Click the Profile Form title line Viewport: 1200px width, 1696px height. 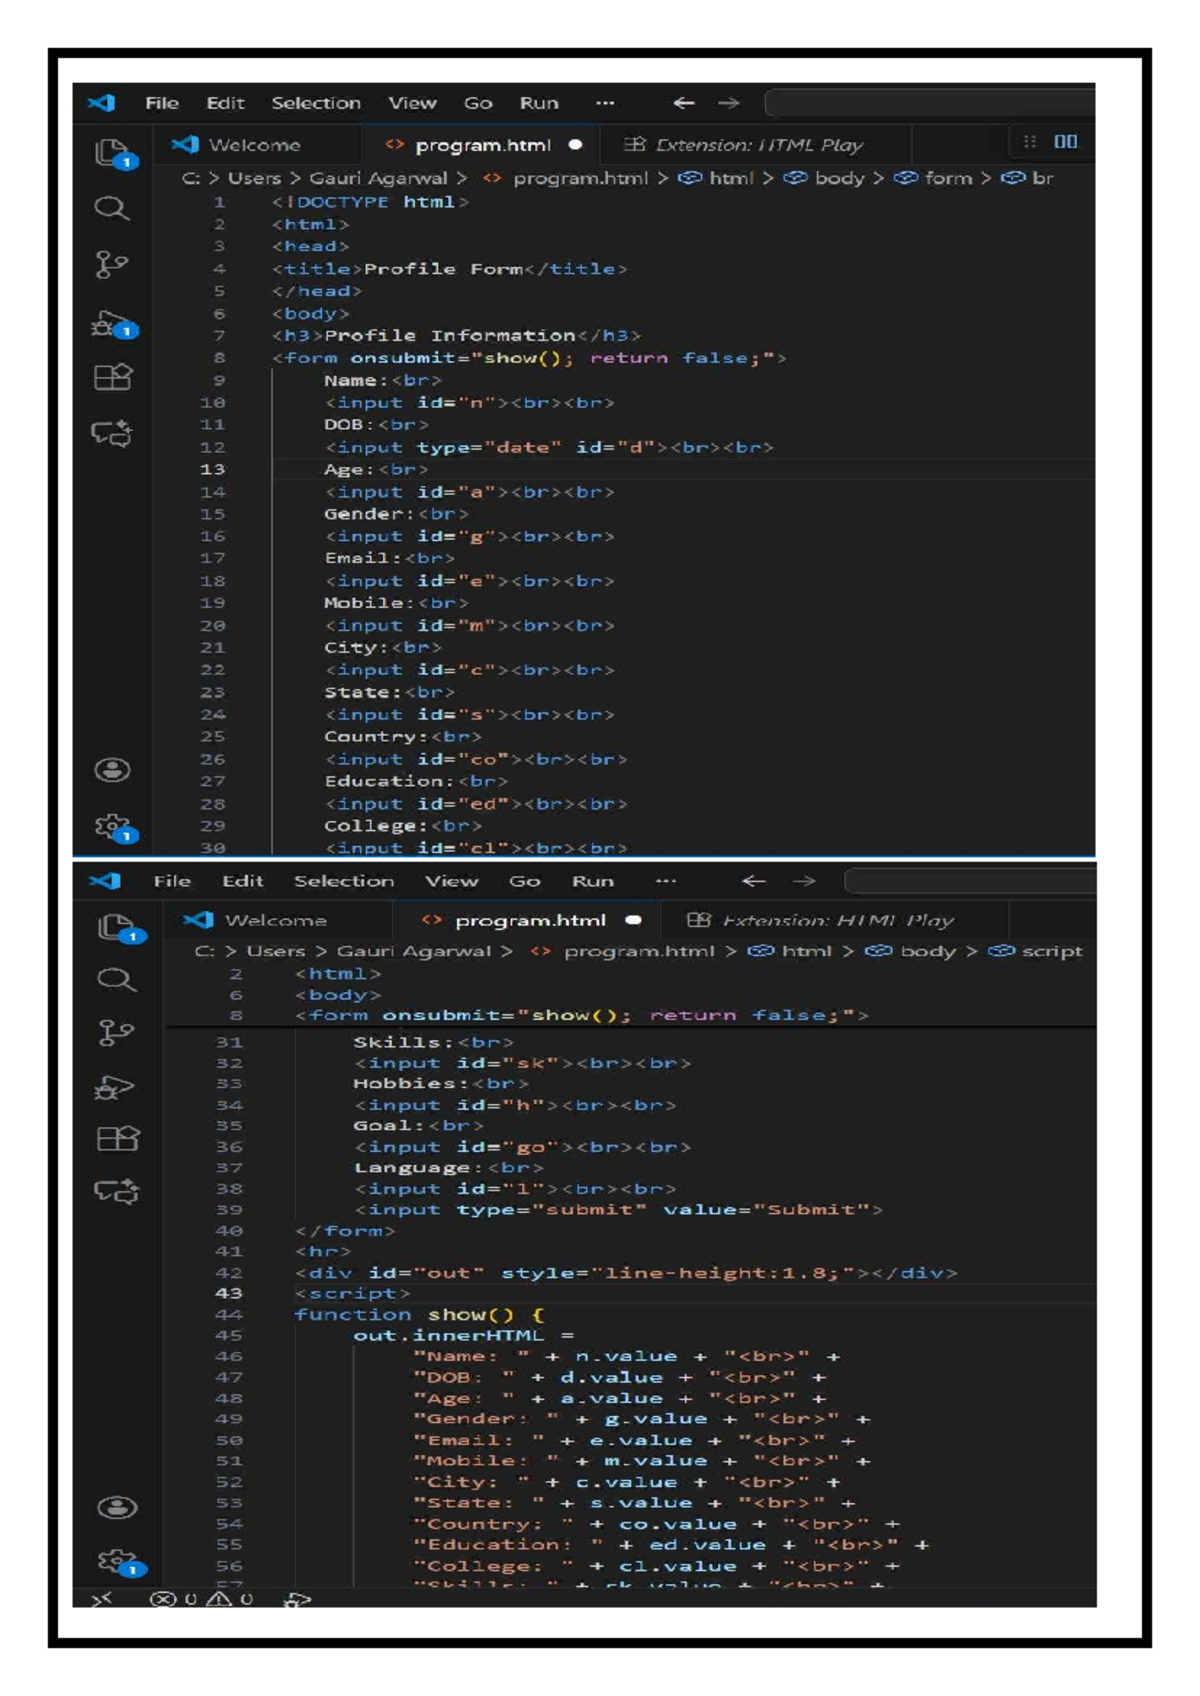pyautogui.click(x=450, y=269)
